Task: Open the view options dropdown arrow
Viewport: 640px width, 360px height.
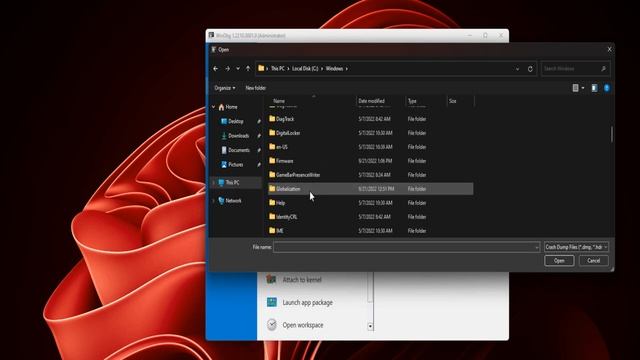Action: 583,88
